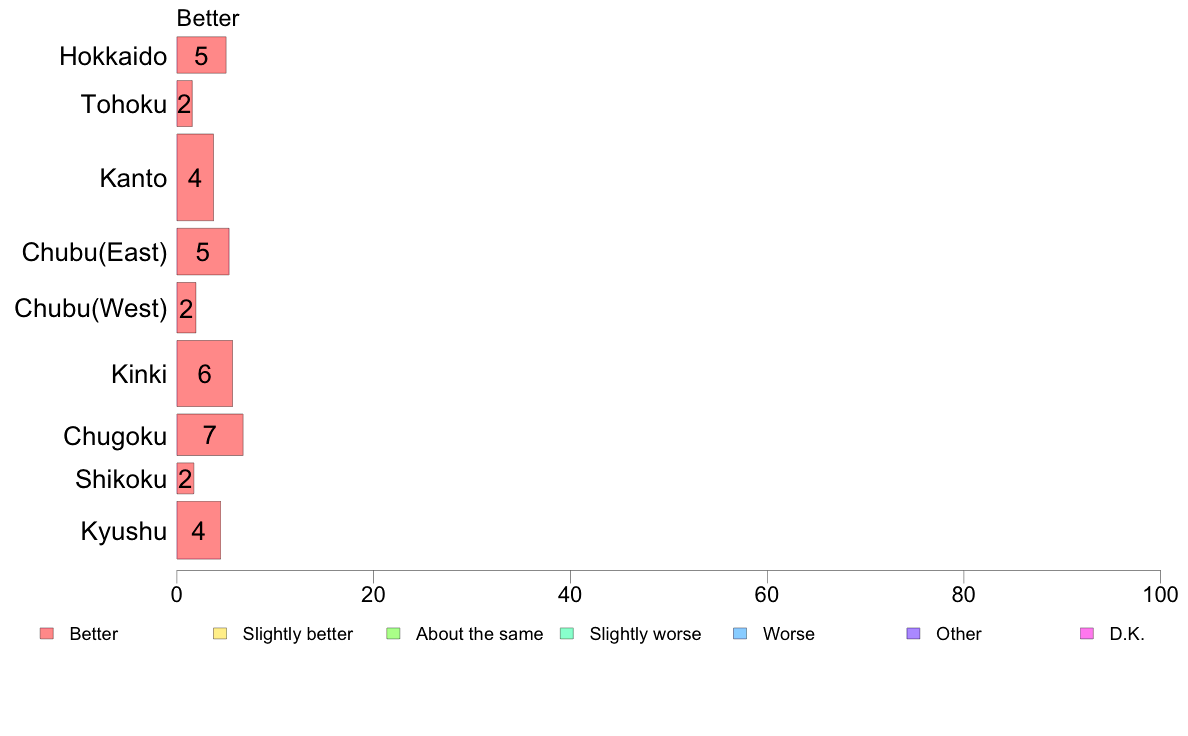Click the teal Slightly worse legend swatch
Image resolution: width=1188 pixels, height=736 pixels.
567,634
